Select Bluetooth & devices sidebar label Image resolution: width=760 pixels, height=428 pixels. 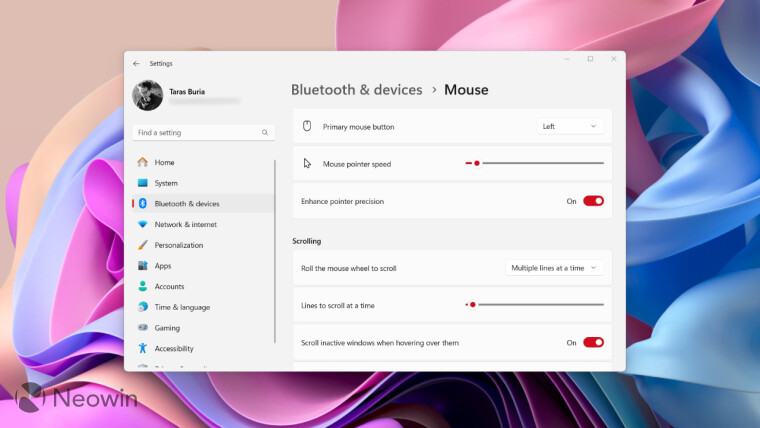point(187,204)
